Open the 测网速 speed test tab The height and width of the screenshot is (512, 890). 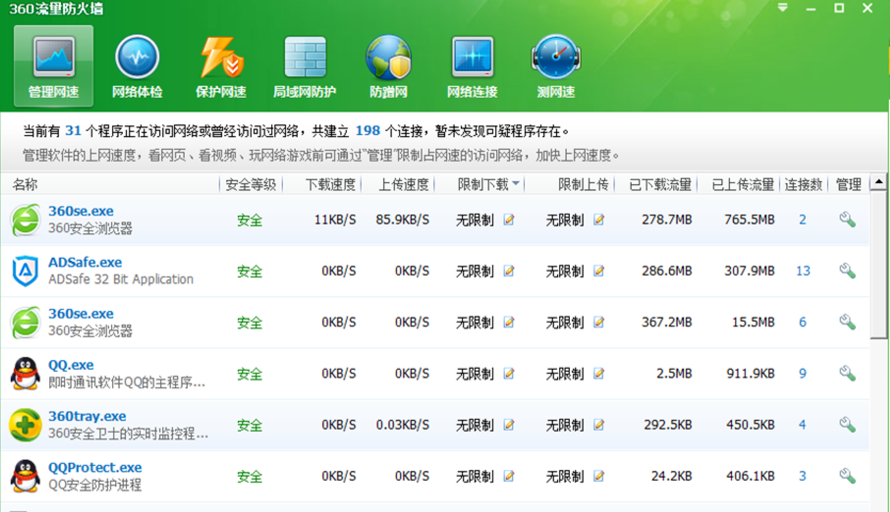tap(556, 66)
